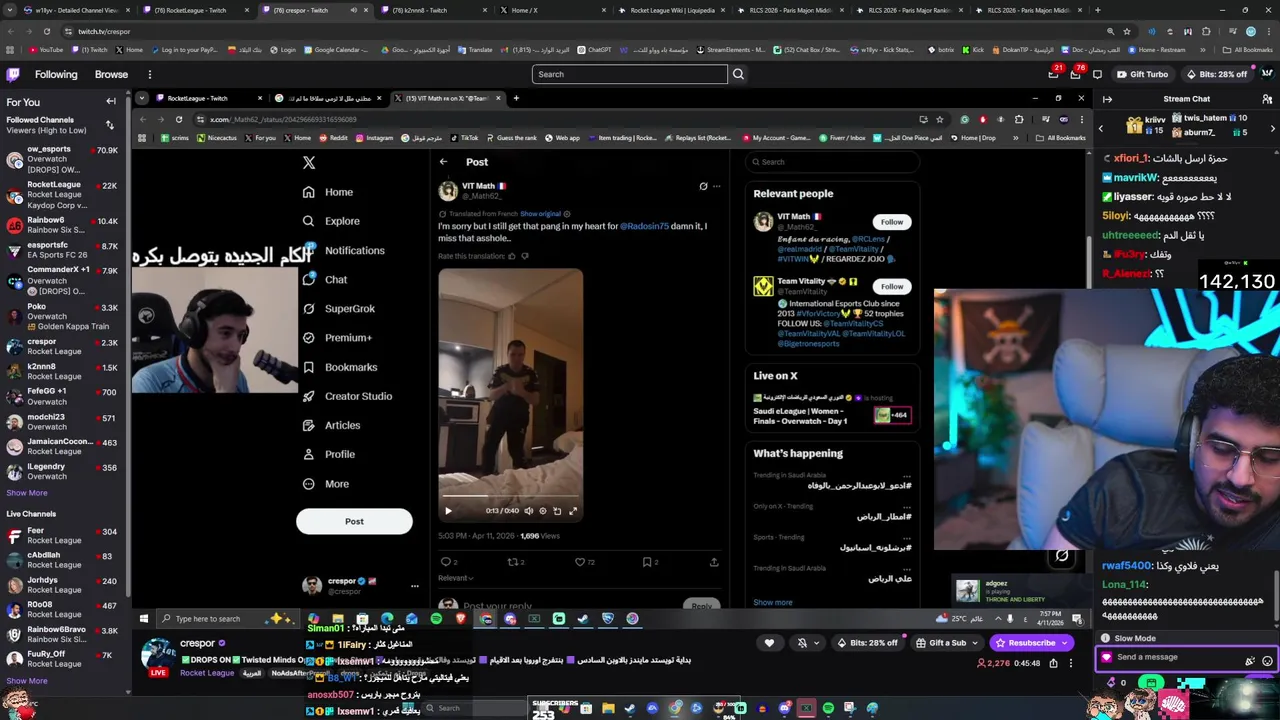The height and width of the screenshot is (720, 1280).
Task: Open Spotify from the bottom taskbar
Action: coord(828,708)
